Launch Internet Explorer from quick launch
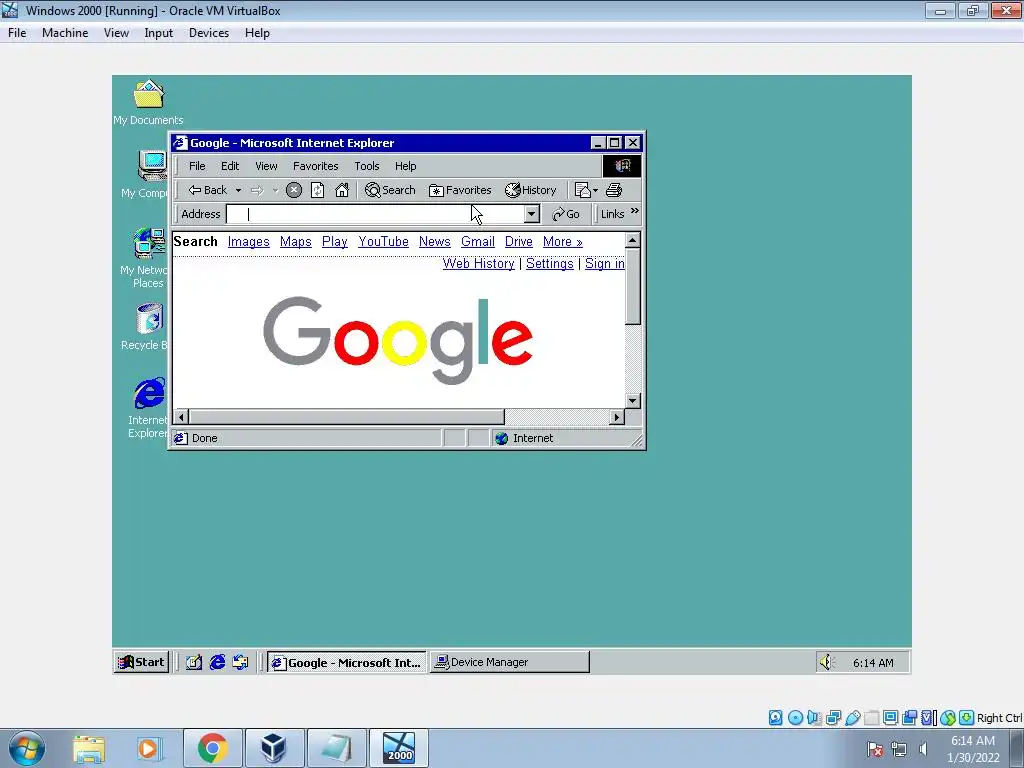Screen dimensions: 1024x768 217,662
